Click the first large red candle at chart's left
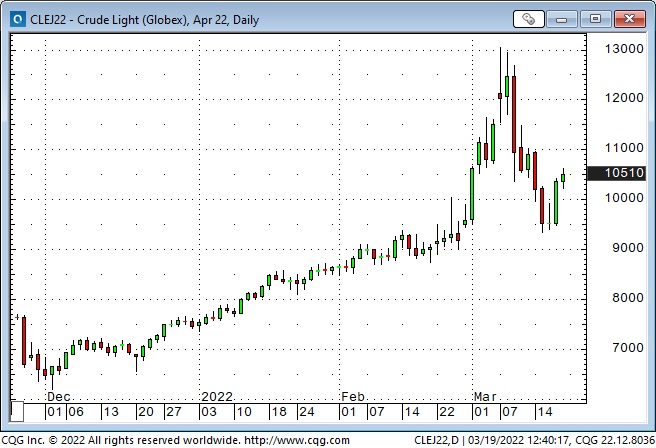Screen dimensions: 656x448 point(24,341)
